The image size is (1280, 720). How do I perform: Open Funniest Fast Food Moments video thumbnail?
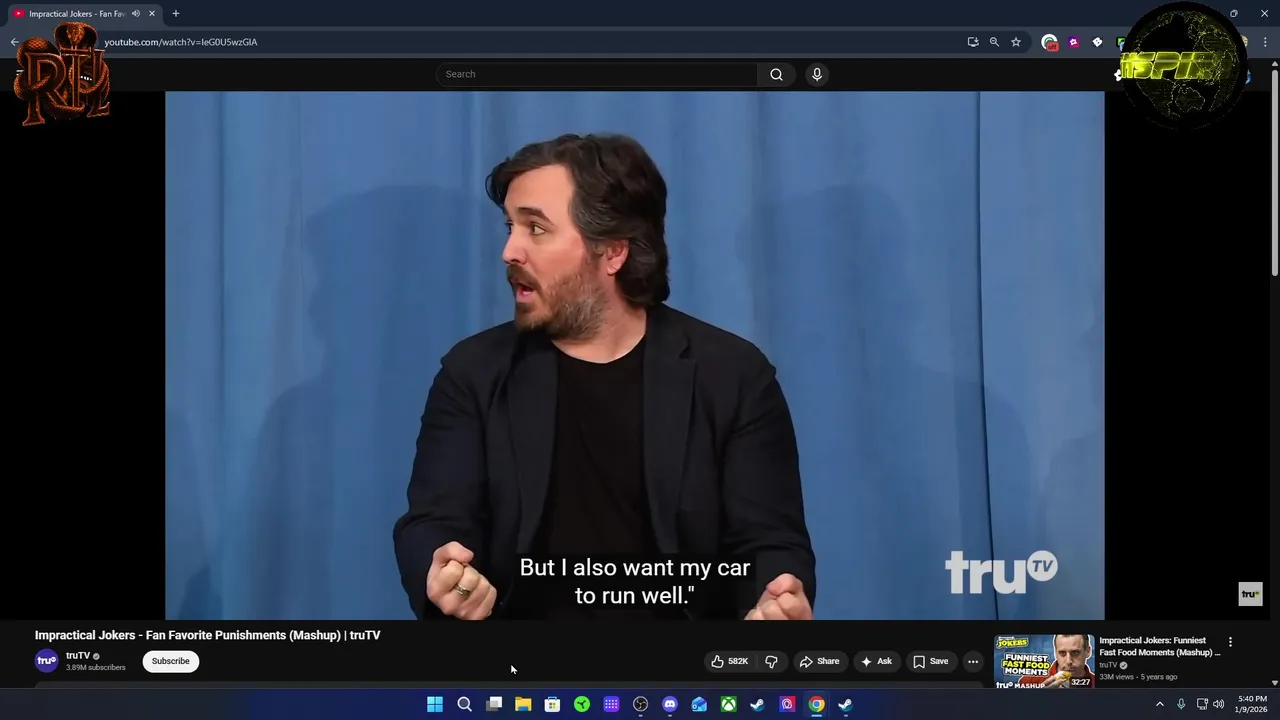click(1044, 661)
